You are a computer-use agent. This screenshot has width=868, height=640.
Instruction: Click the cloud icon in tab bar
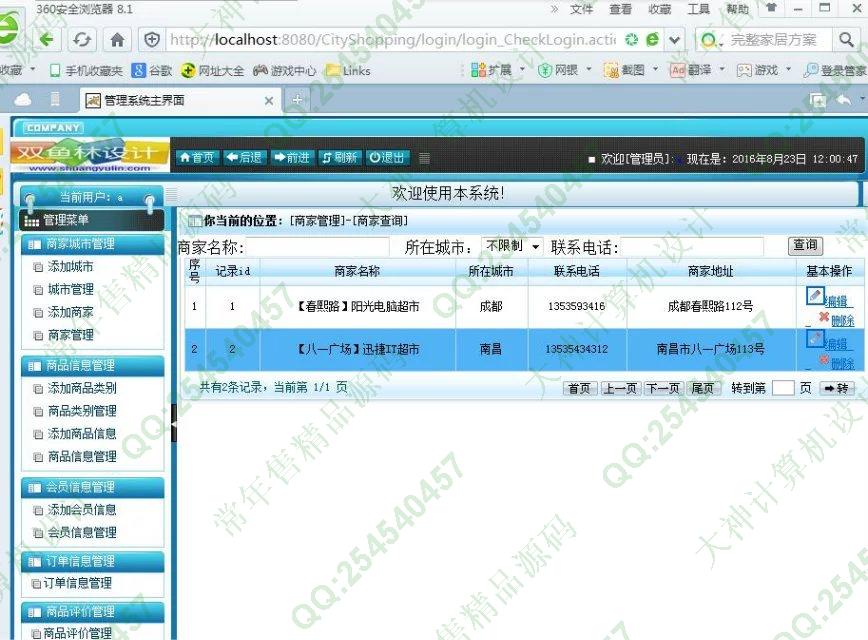23,100
